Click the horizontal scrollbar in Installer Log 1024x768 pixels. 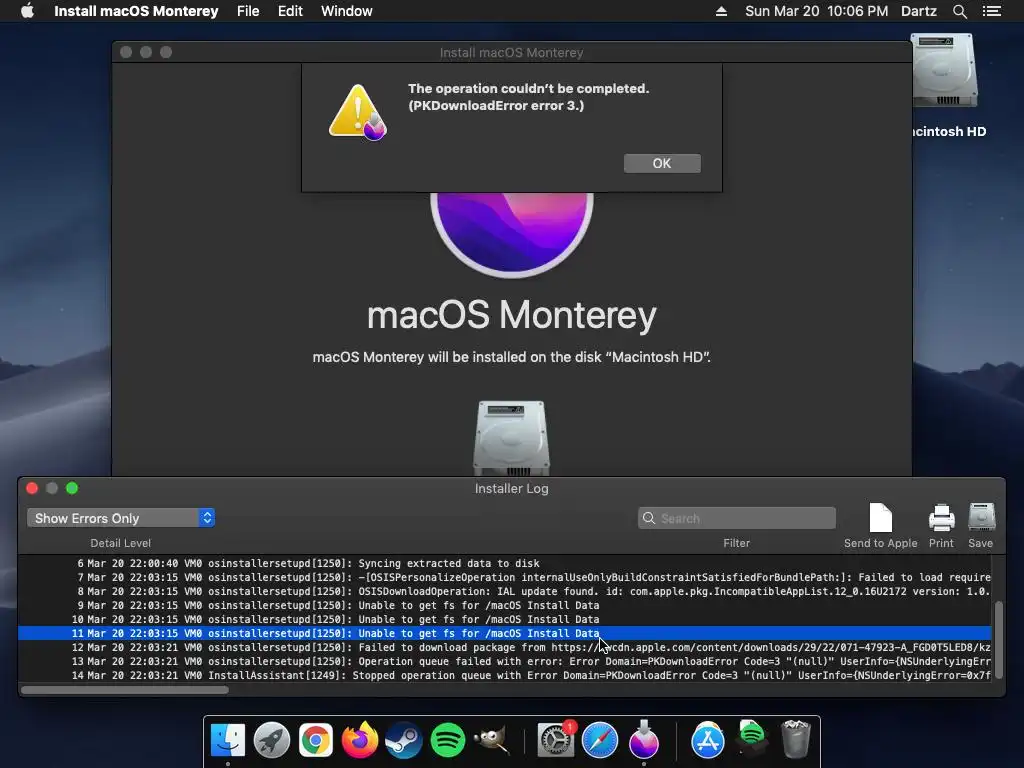pos(125,690)
